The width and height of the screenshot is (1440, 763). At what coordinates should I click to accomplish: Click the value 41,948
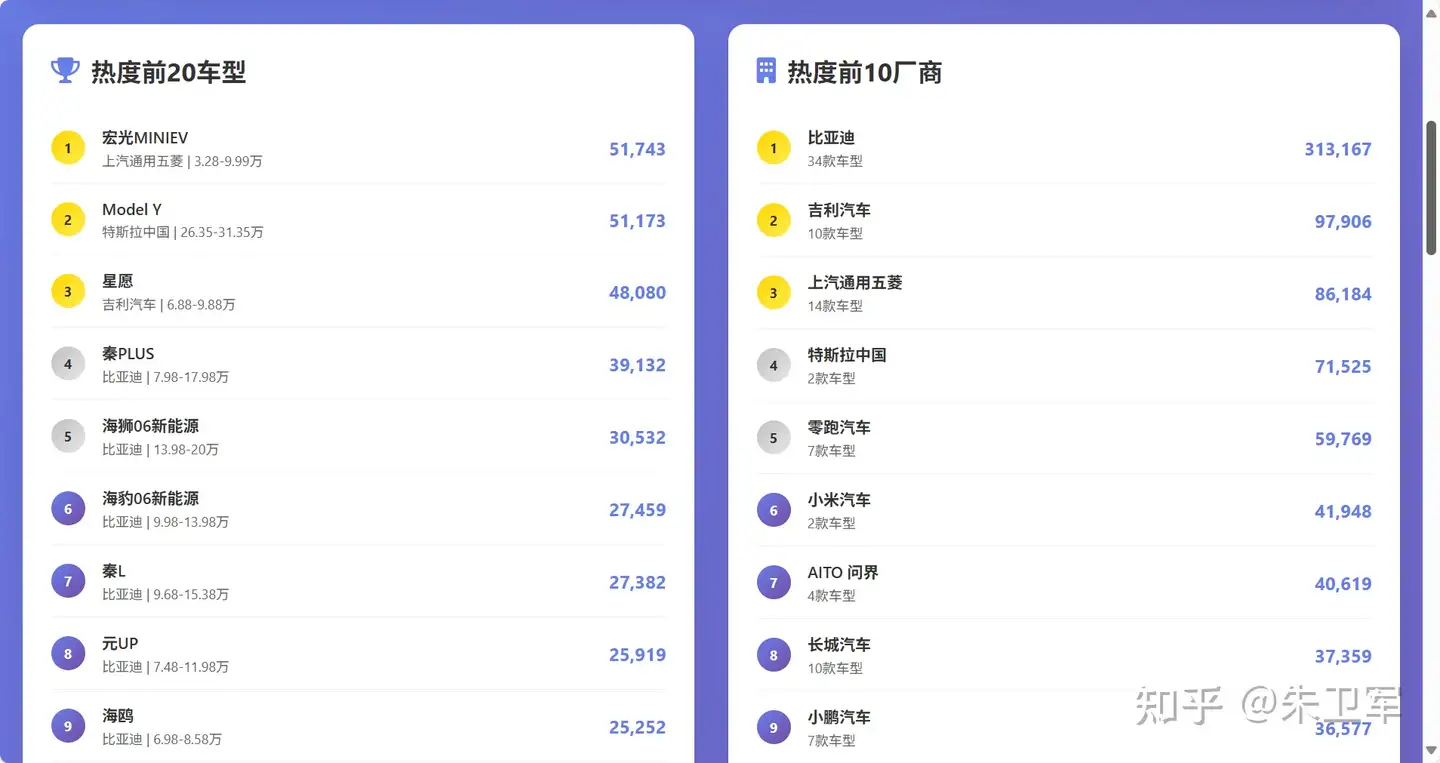(x=1343, y=511)
